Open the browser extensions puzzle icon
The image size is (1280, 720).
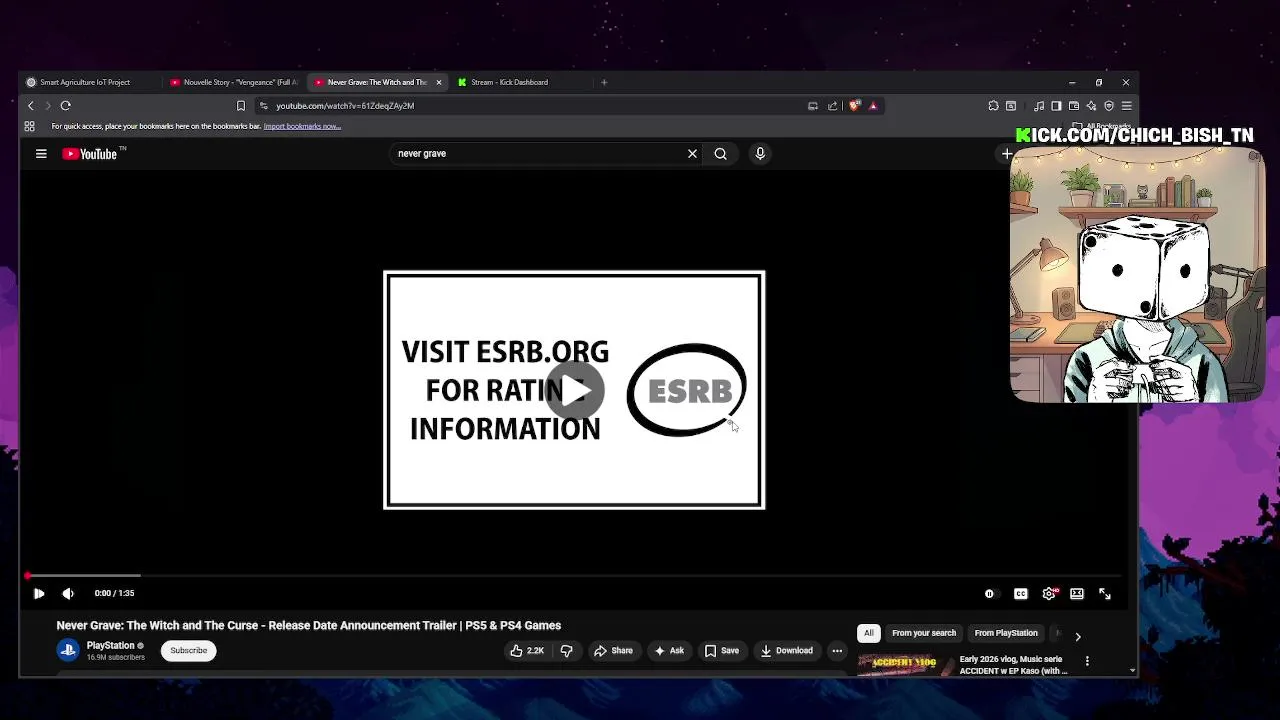[993, 106]
